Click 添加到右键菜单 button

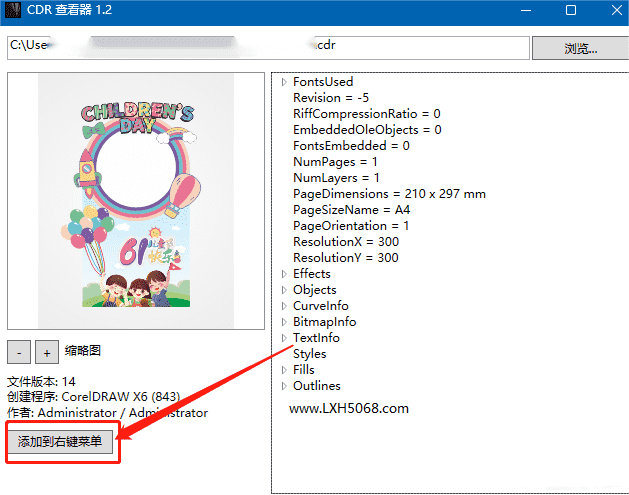tap(60, 442)
